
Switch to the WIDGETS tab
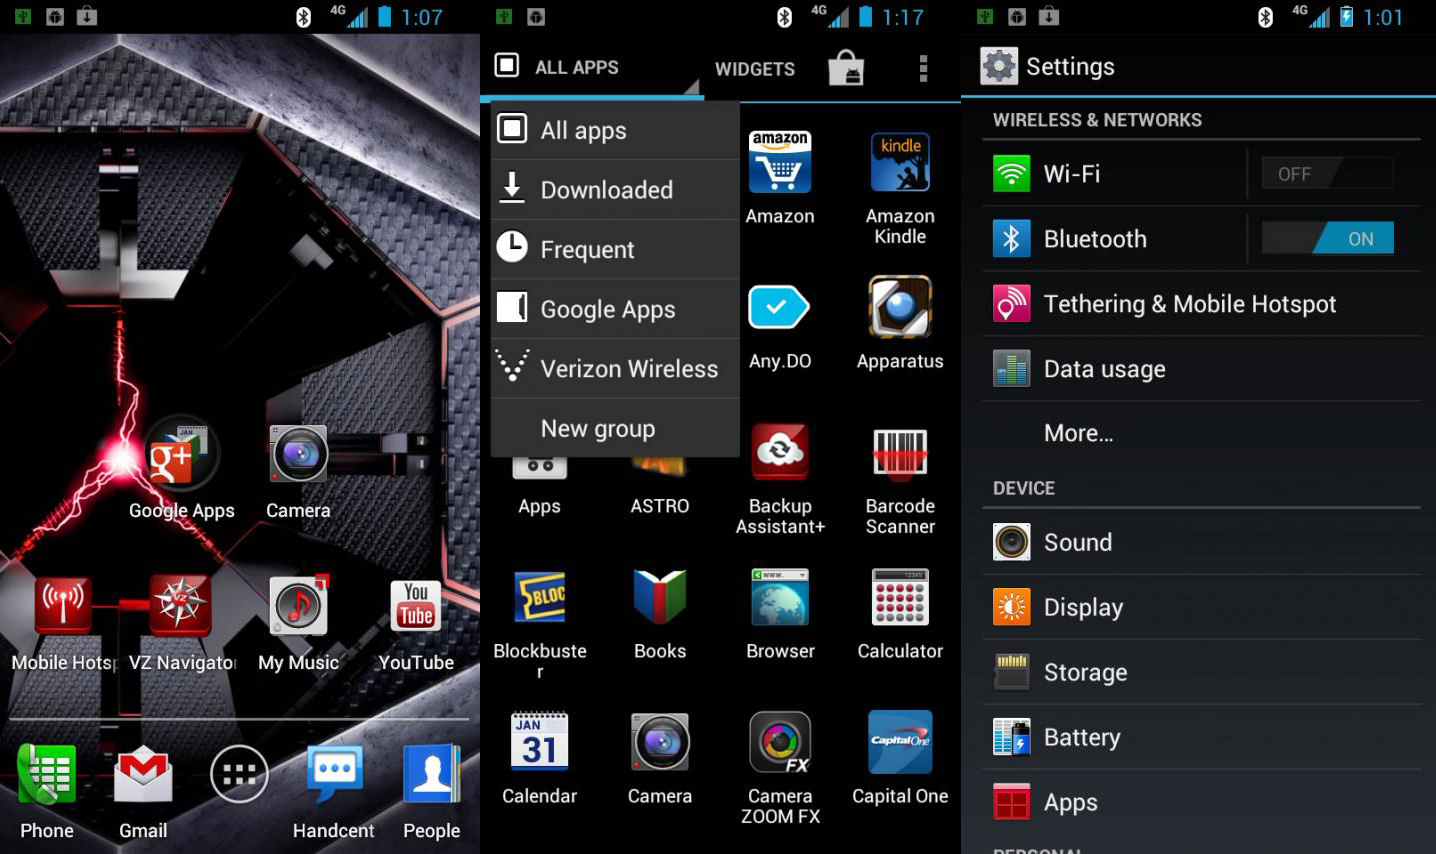[755, 69]
